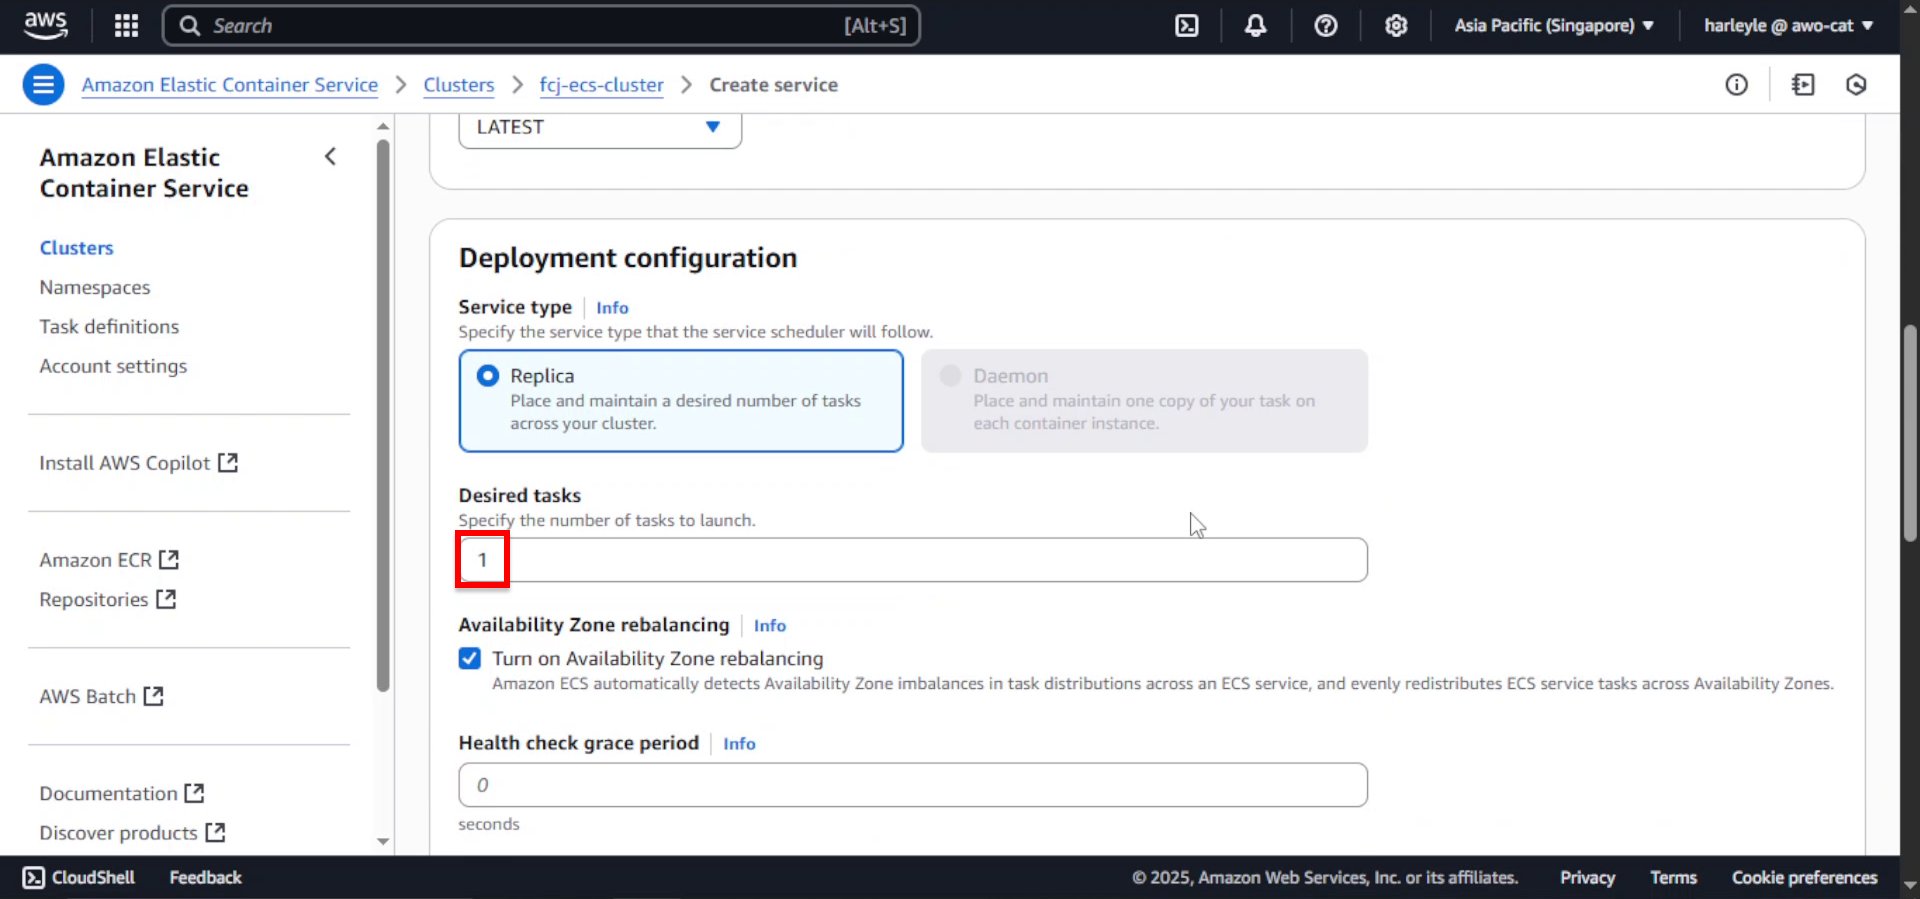The image size is (1920, 899).
Task: Click the sidebar vertical scrollbar
Action: pos(383,415)
